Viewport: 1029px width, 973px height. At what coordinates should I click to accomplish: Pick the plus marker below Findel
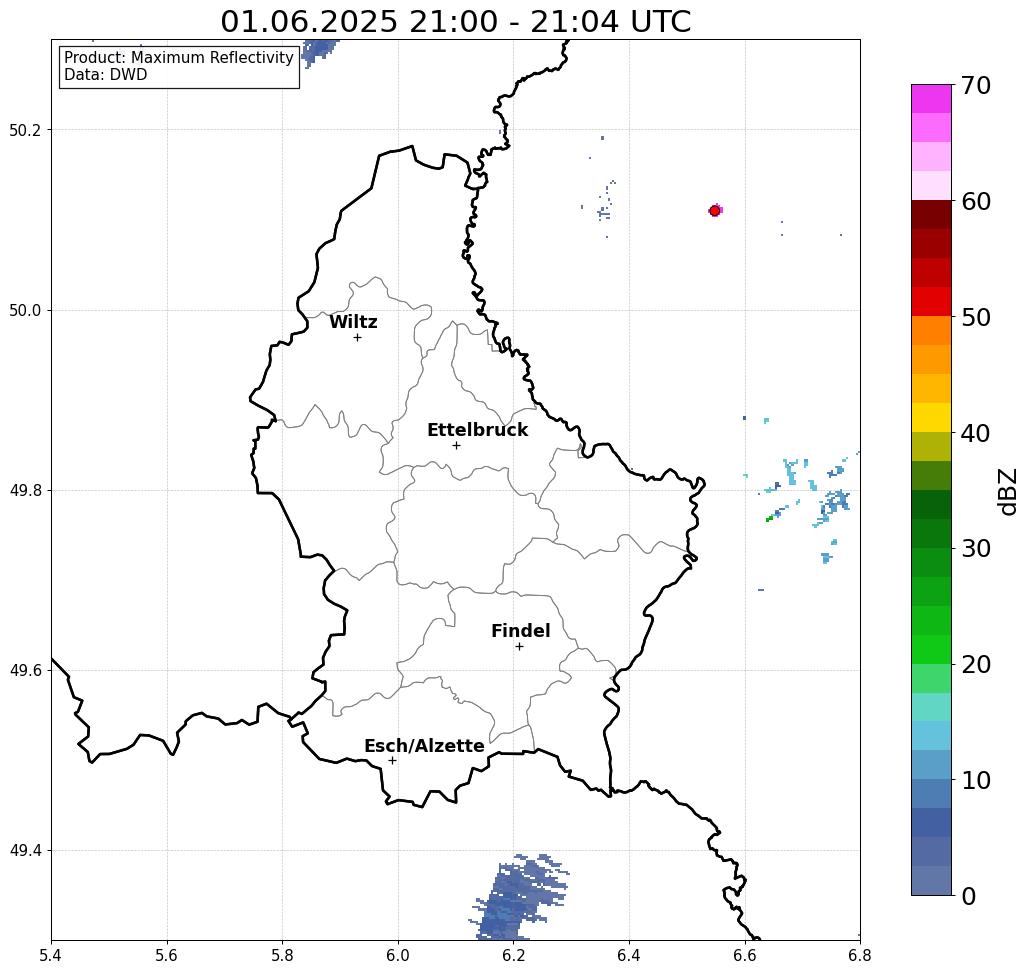click(519, 647)
